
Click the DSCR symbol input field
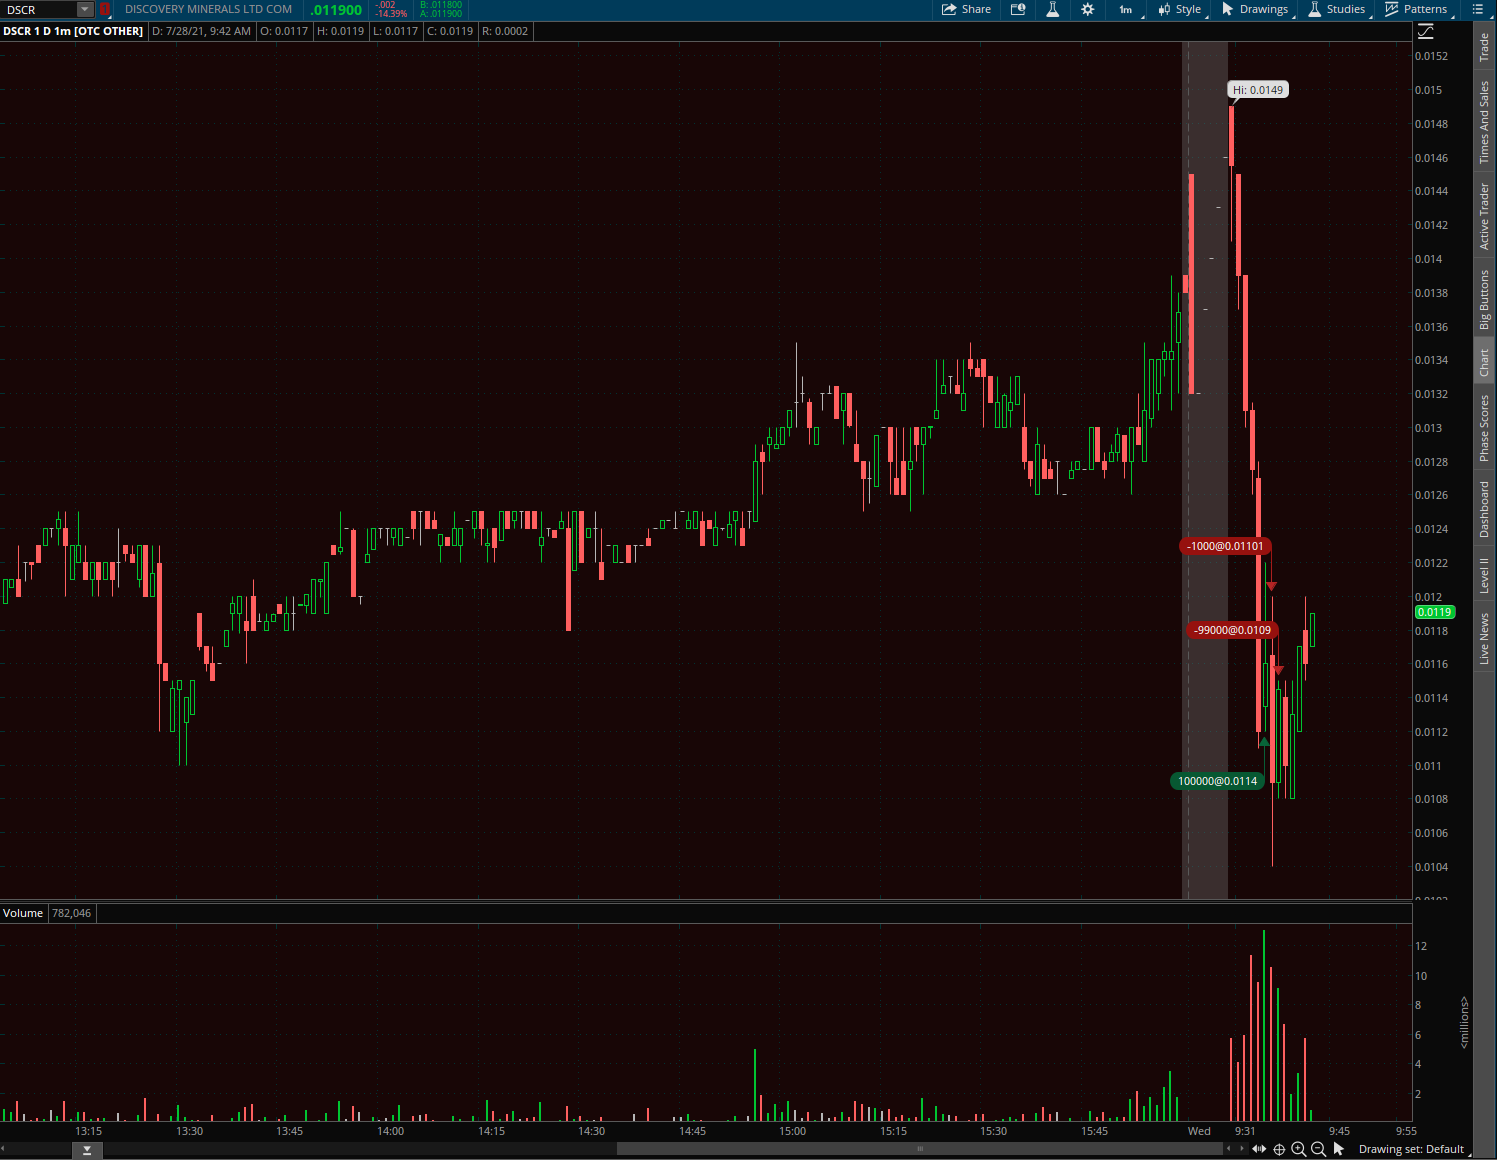(40, 10)
